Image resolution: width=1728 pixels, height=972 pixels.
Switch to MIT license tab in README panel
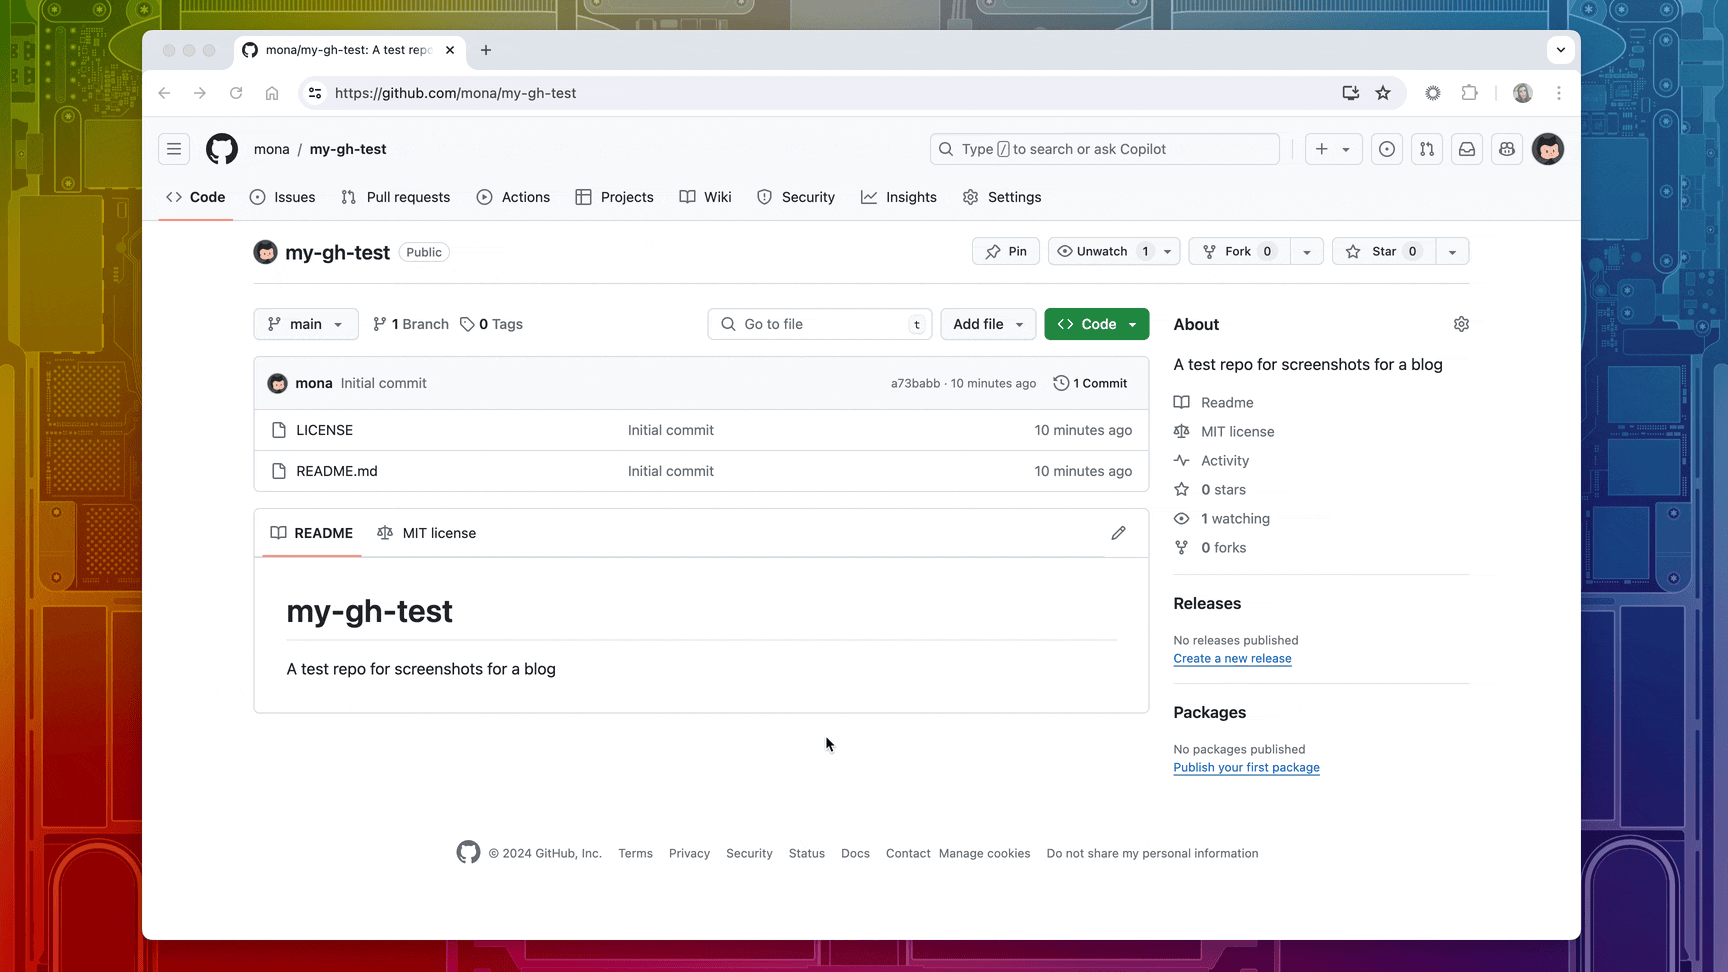pos(427,533)
